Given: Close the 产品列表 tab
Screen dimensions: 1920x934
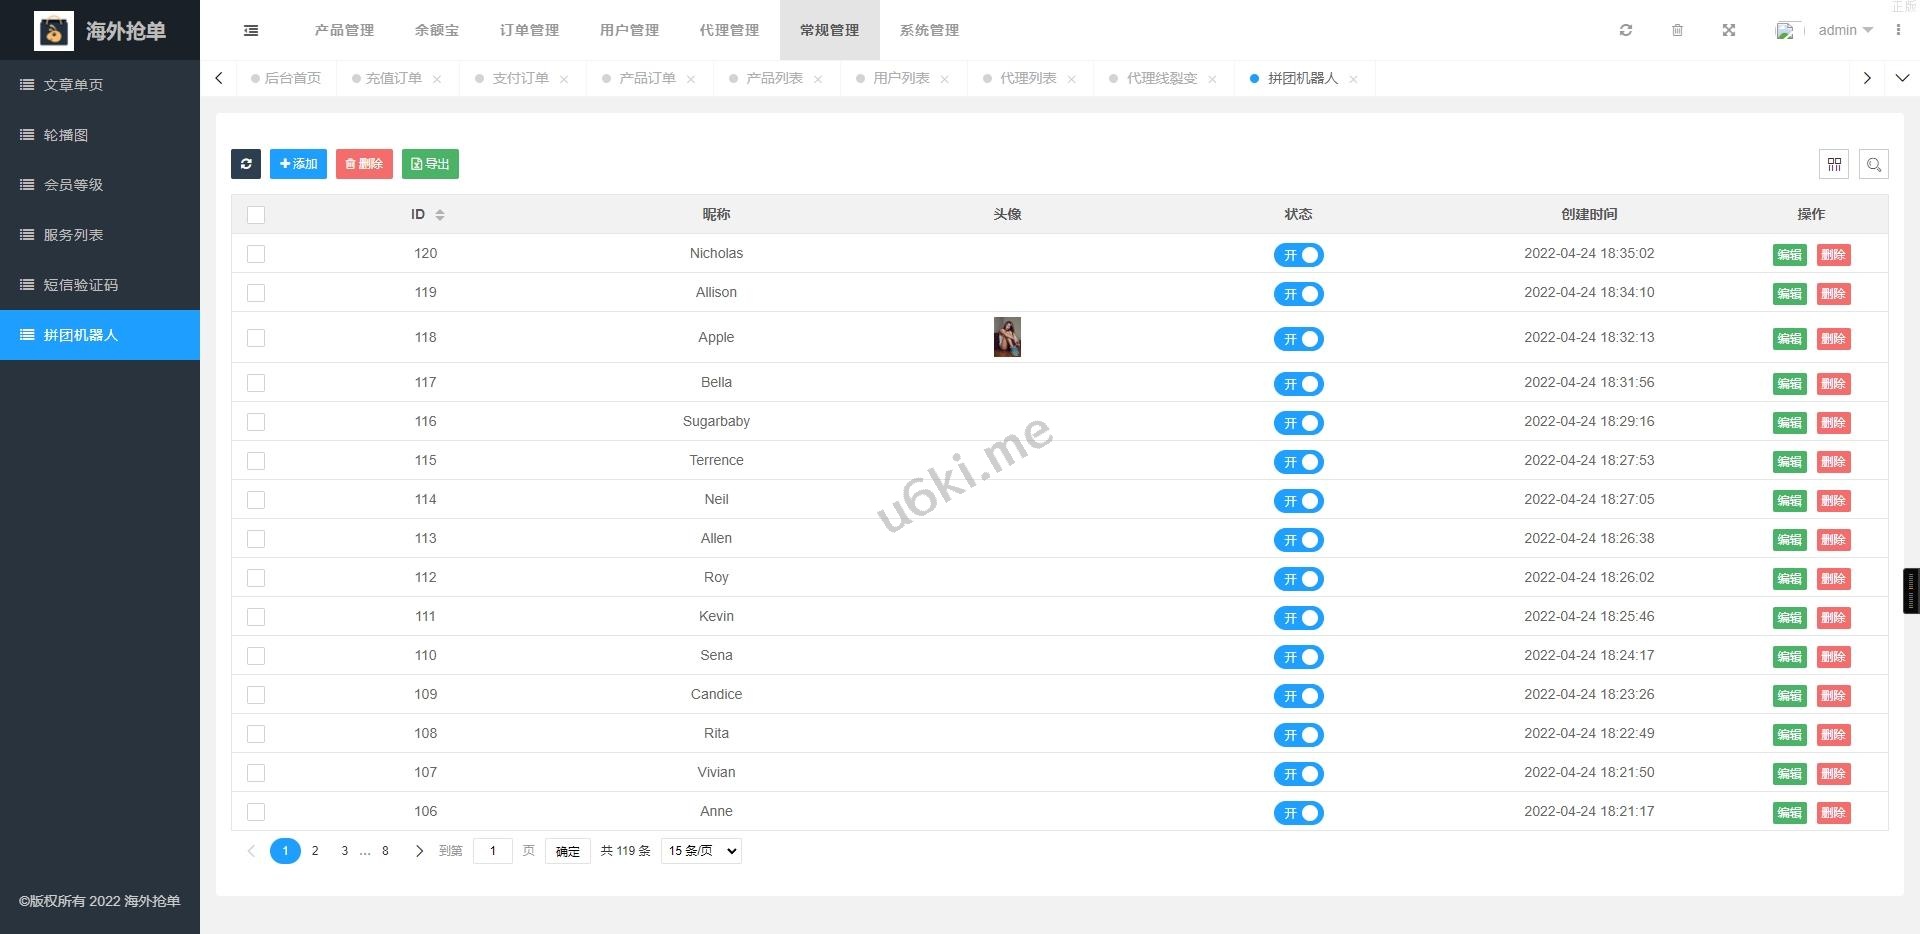Looking at the screenshot, I should (818, 79).
